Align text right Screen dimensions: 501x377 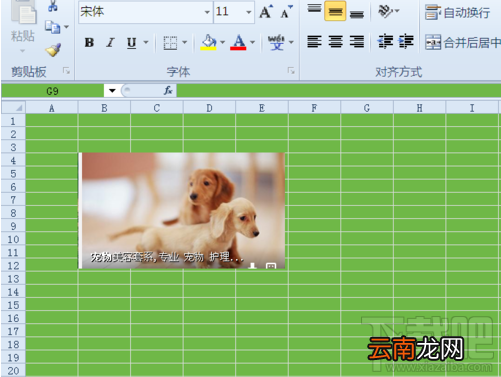pos(357,42)
